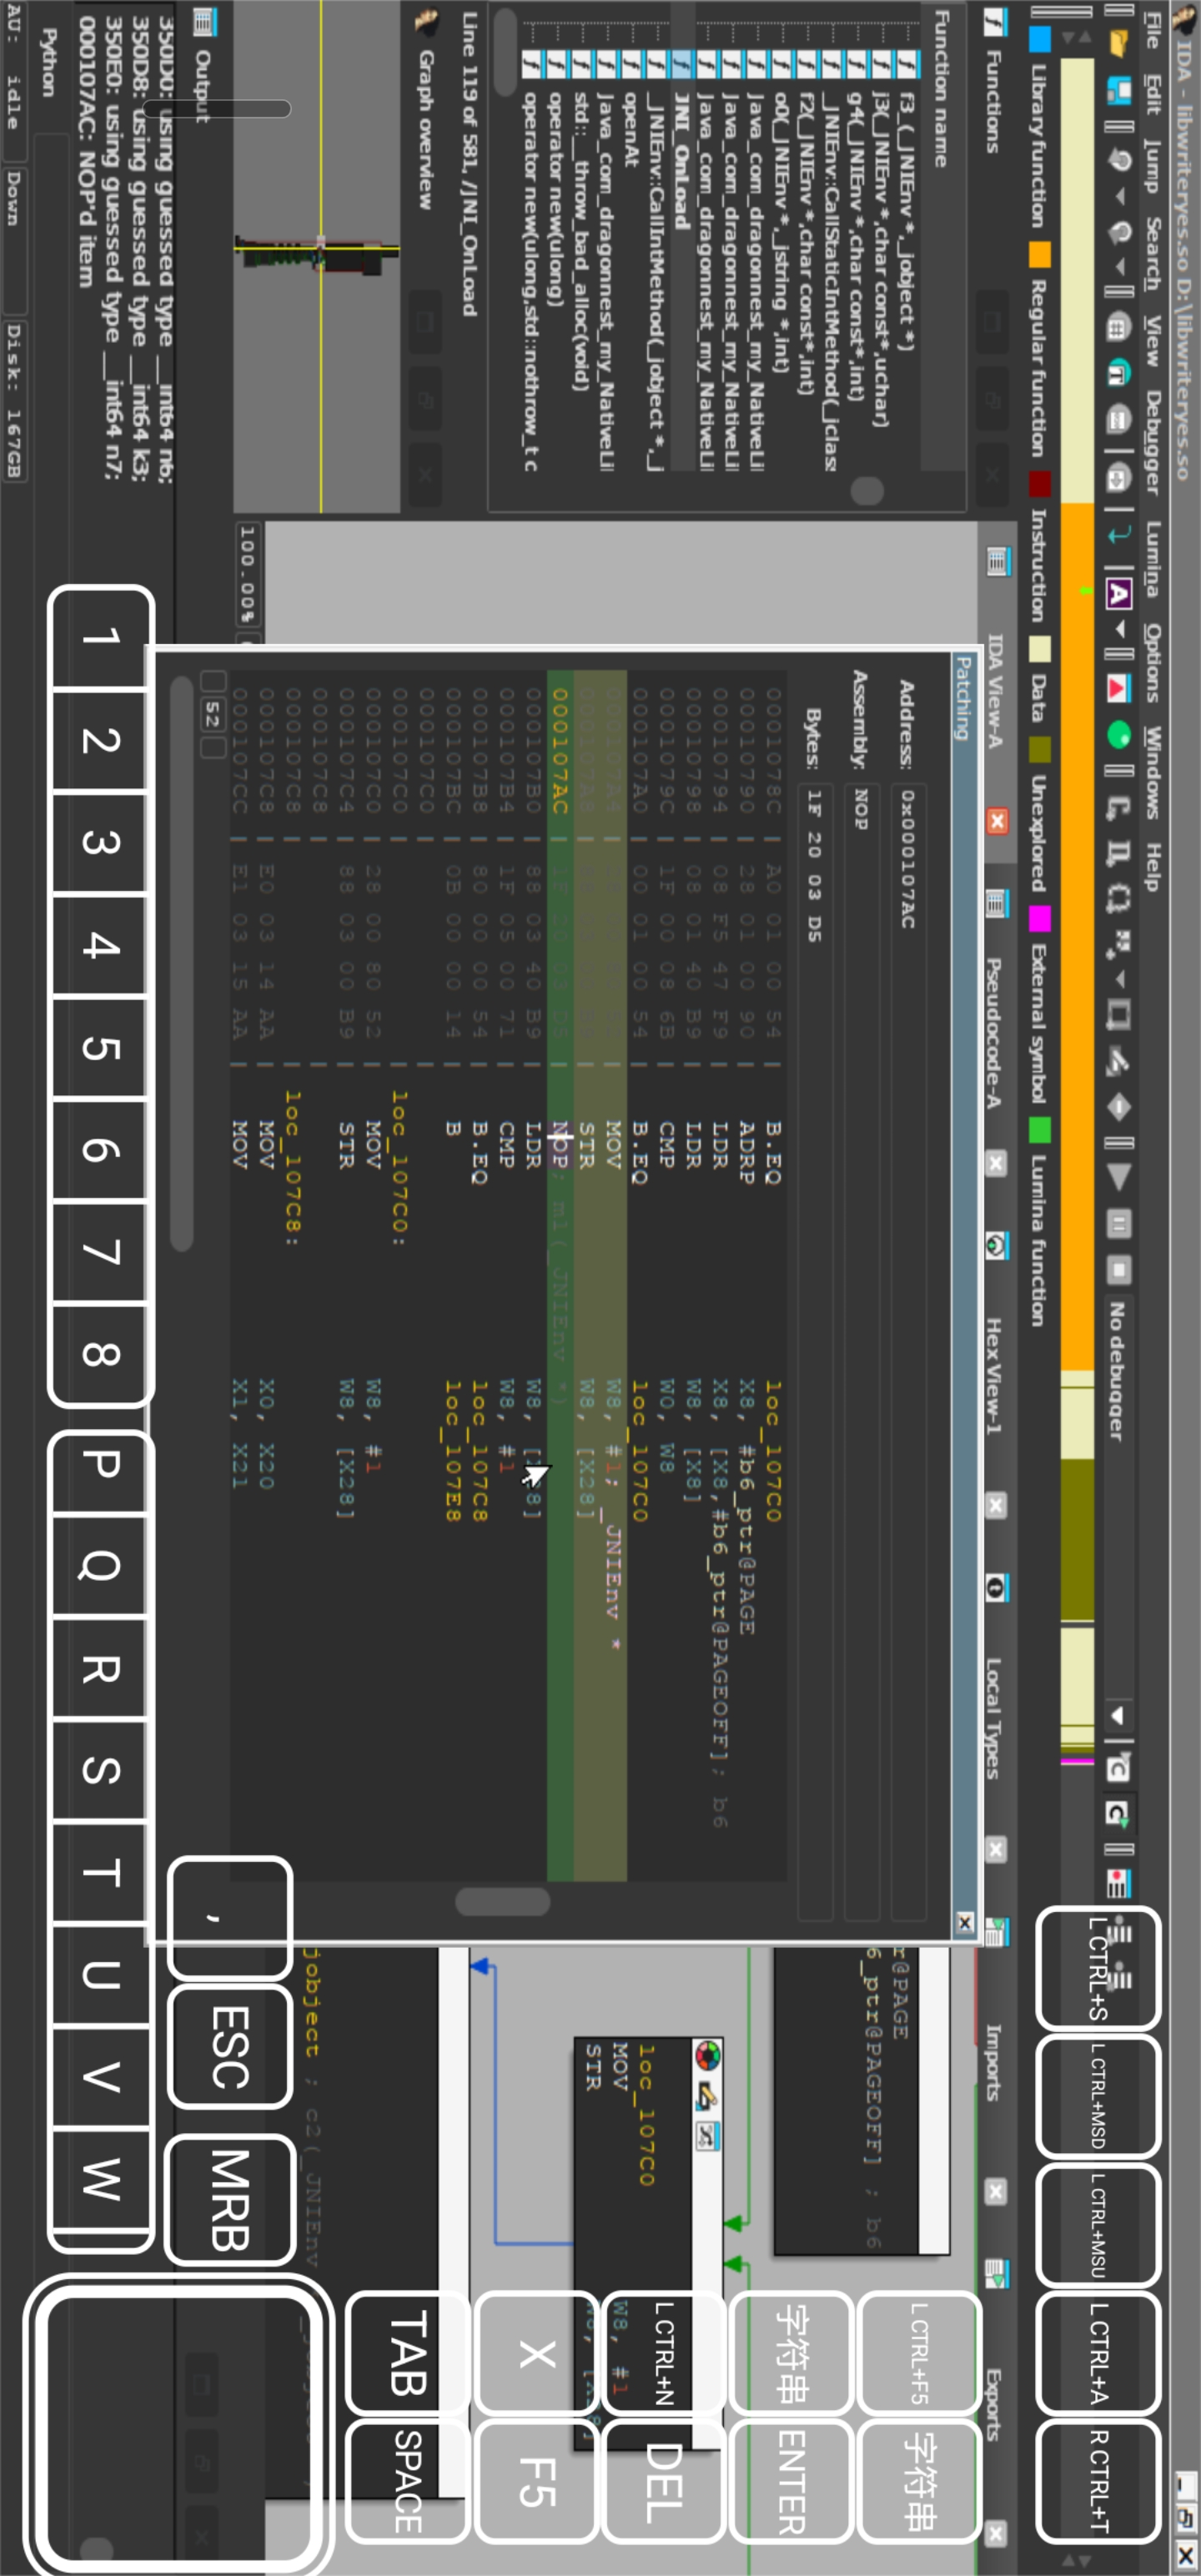
Task: Tap the on-screen DEL key
Action: pyautogui.click(x=665, y=2480)
